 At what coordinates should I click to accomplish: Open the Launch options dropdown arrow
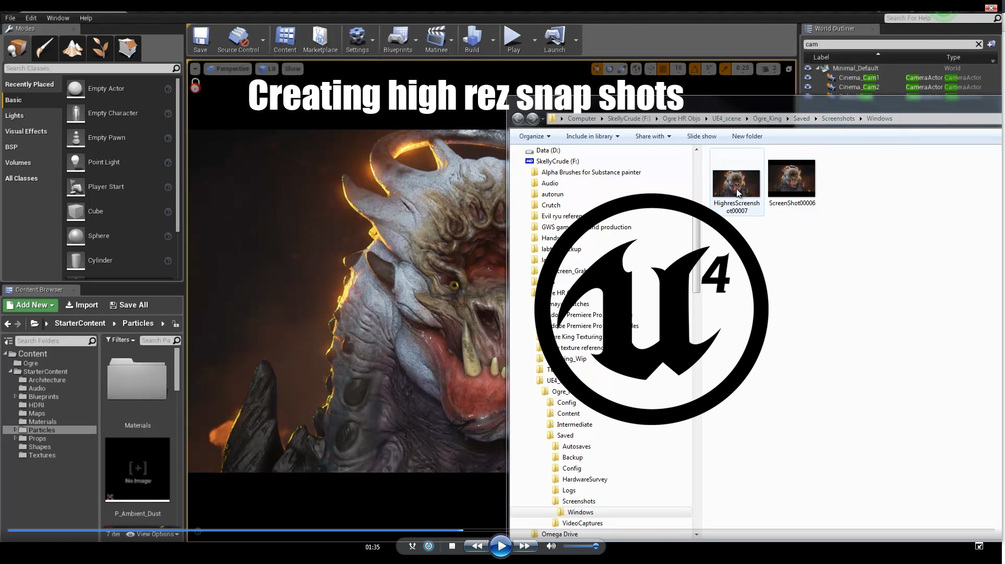tap(576, 40)
